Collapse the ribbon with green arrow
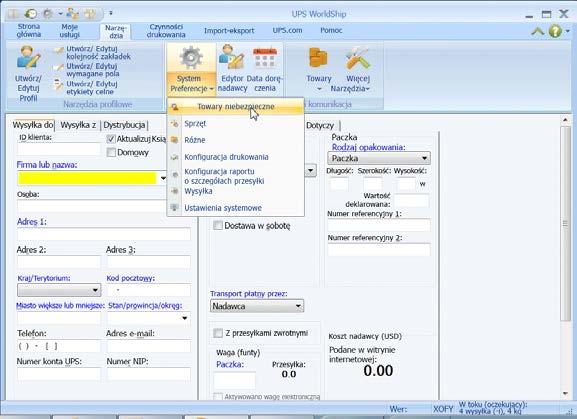The width and height of the screenshot is (577, 419). (538, 31)
